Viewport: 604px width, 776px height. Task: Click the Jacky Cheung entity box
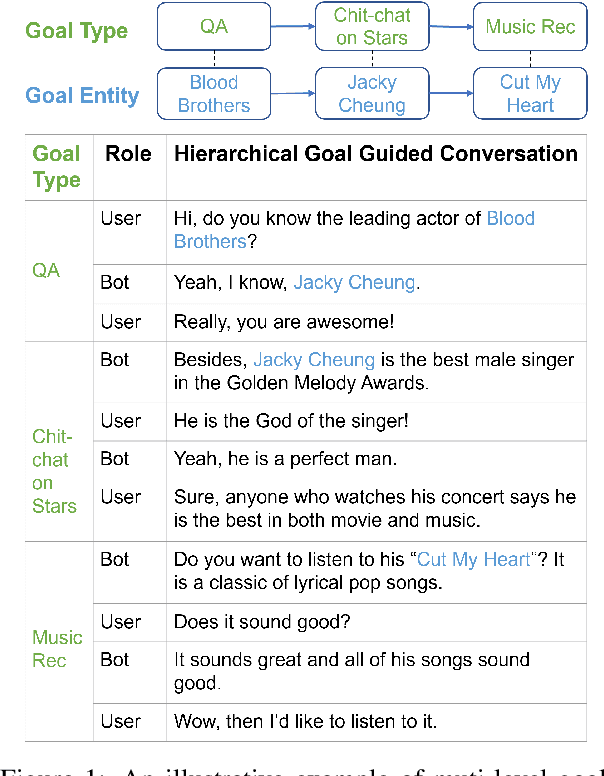(372, 94)
